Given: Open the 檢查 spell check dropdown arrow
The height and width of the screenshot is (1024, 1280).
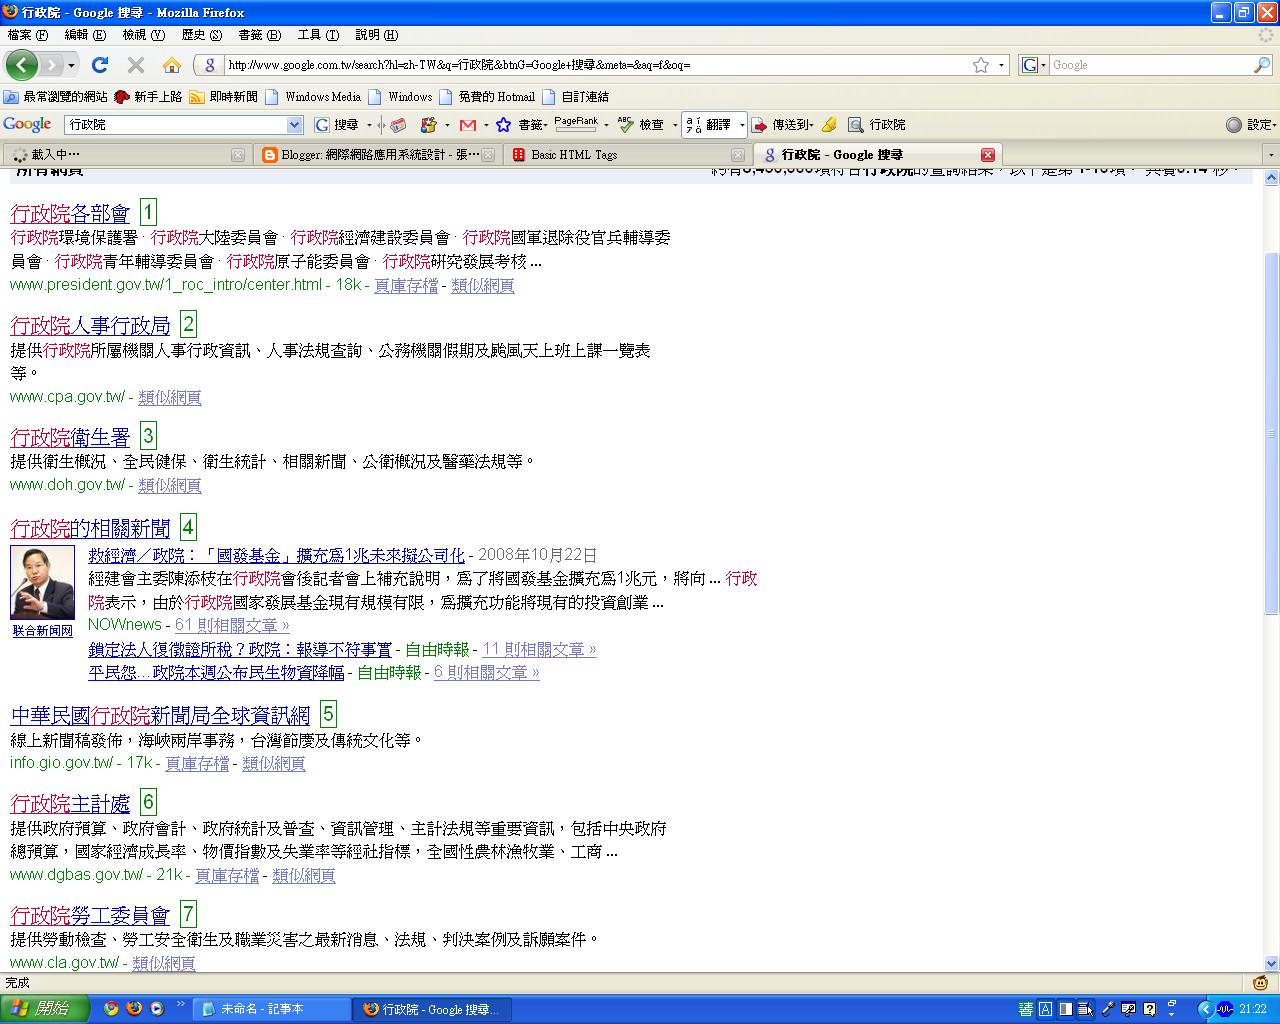Looking at the screenshot, I should [674, 125].
